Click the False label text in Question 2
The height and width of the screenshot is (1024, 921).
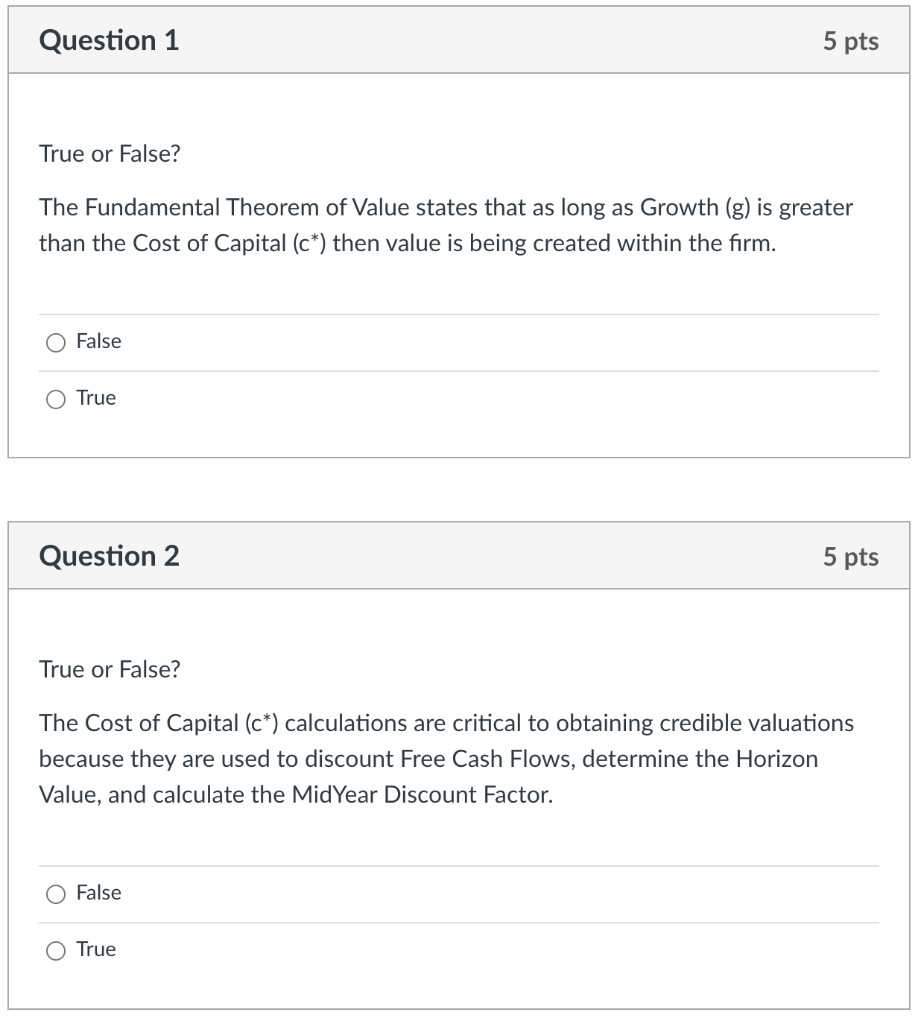point(98,893)
